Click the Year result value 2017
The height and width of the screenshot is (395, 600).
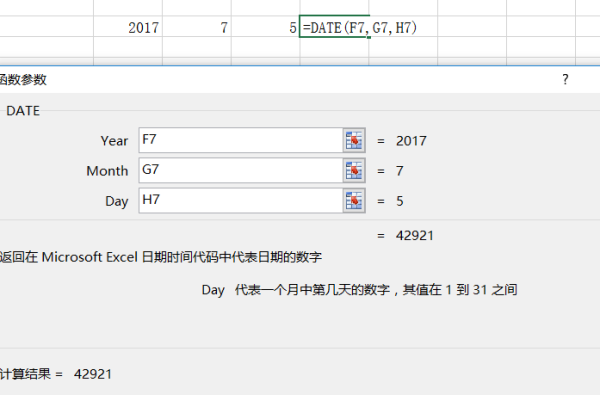[411, 141]
